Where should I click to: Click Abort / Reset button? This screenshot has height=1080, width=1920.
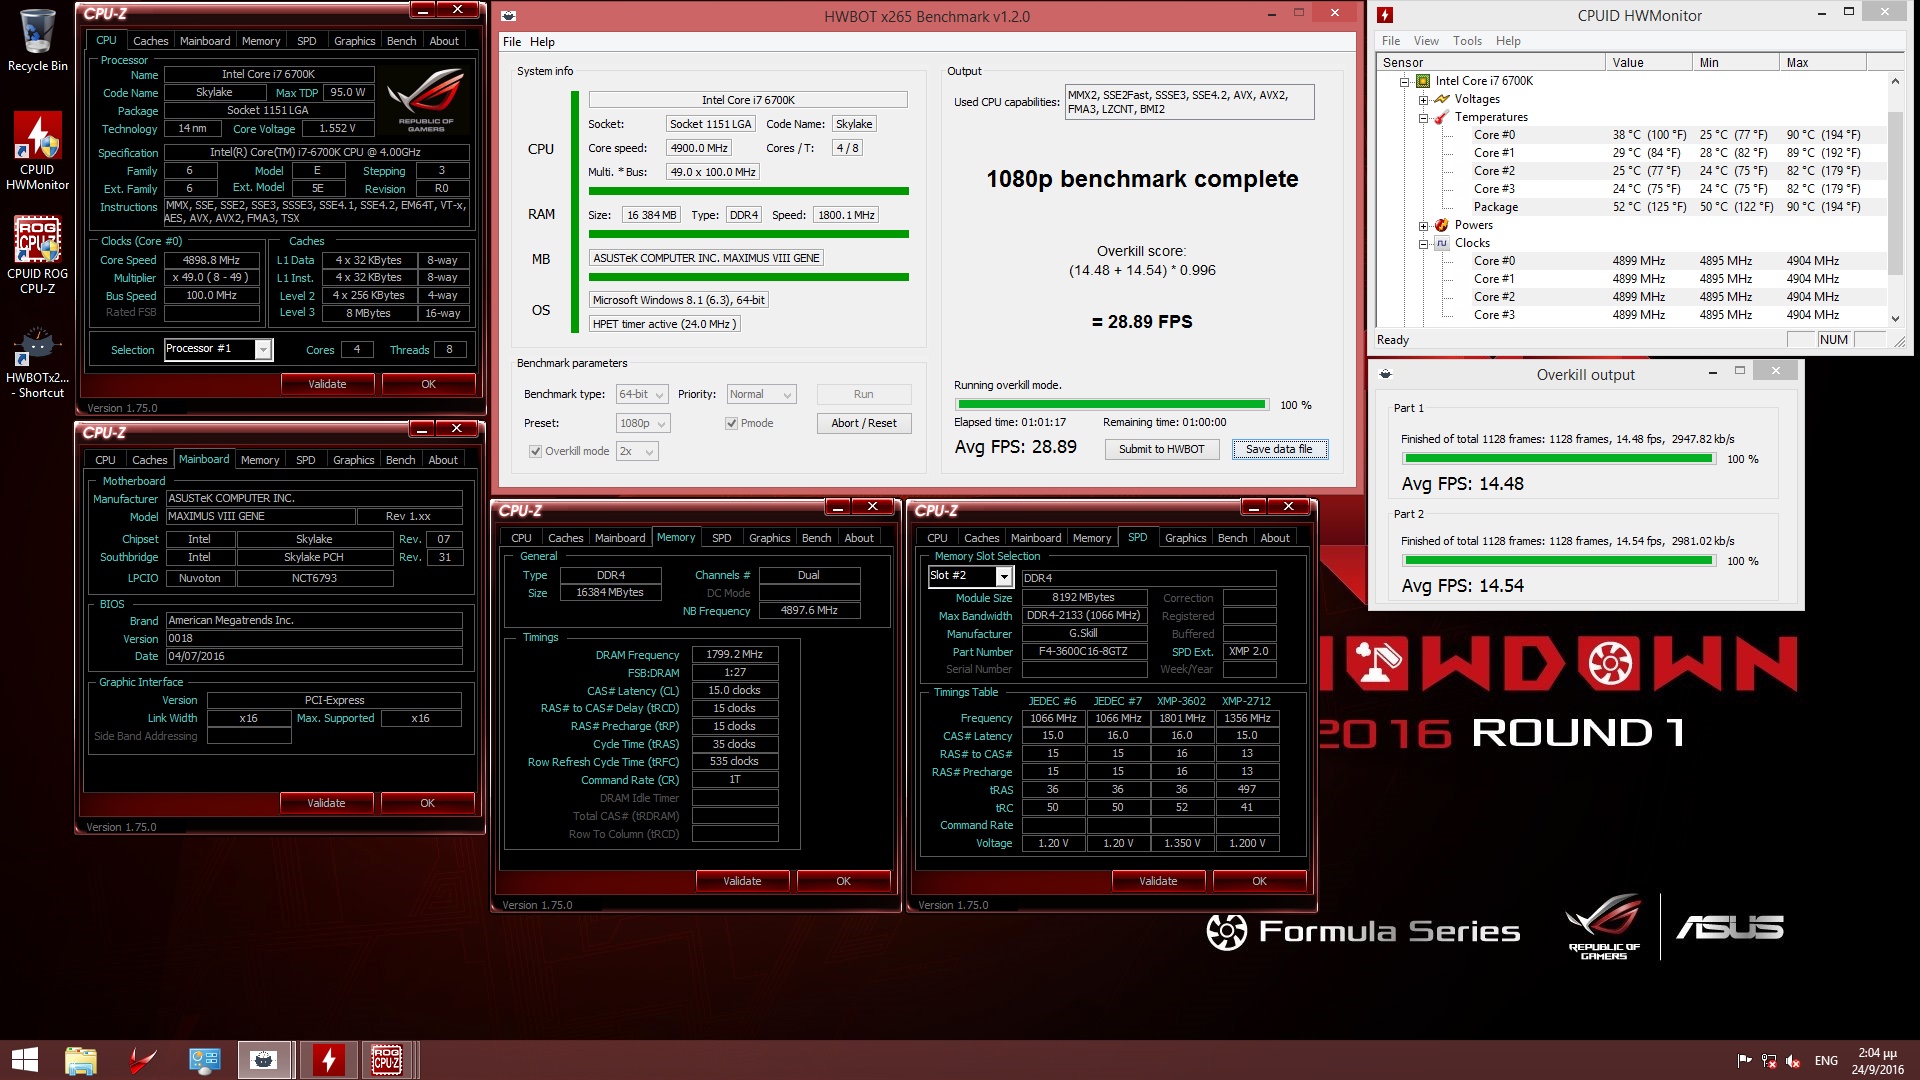864,423
